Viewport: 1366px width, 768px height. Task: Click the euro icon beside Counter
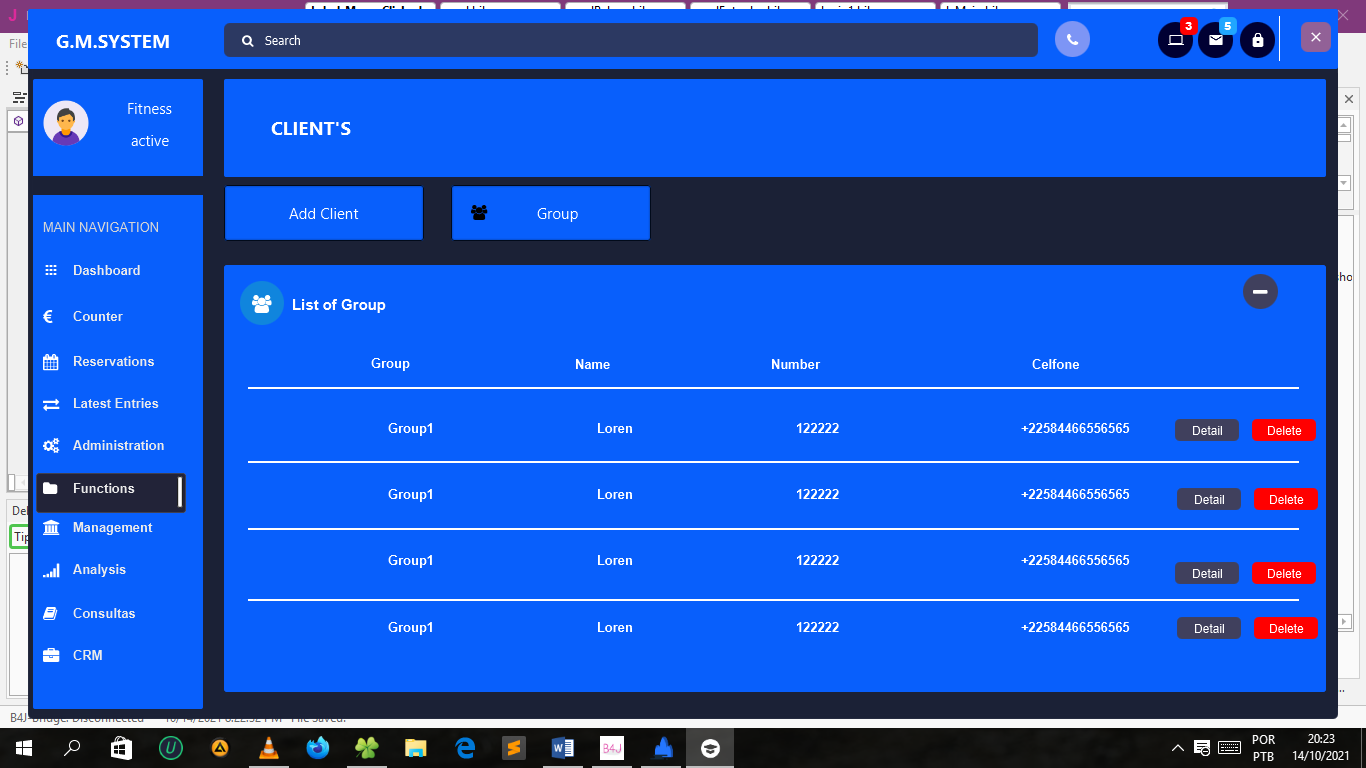48,317
